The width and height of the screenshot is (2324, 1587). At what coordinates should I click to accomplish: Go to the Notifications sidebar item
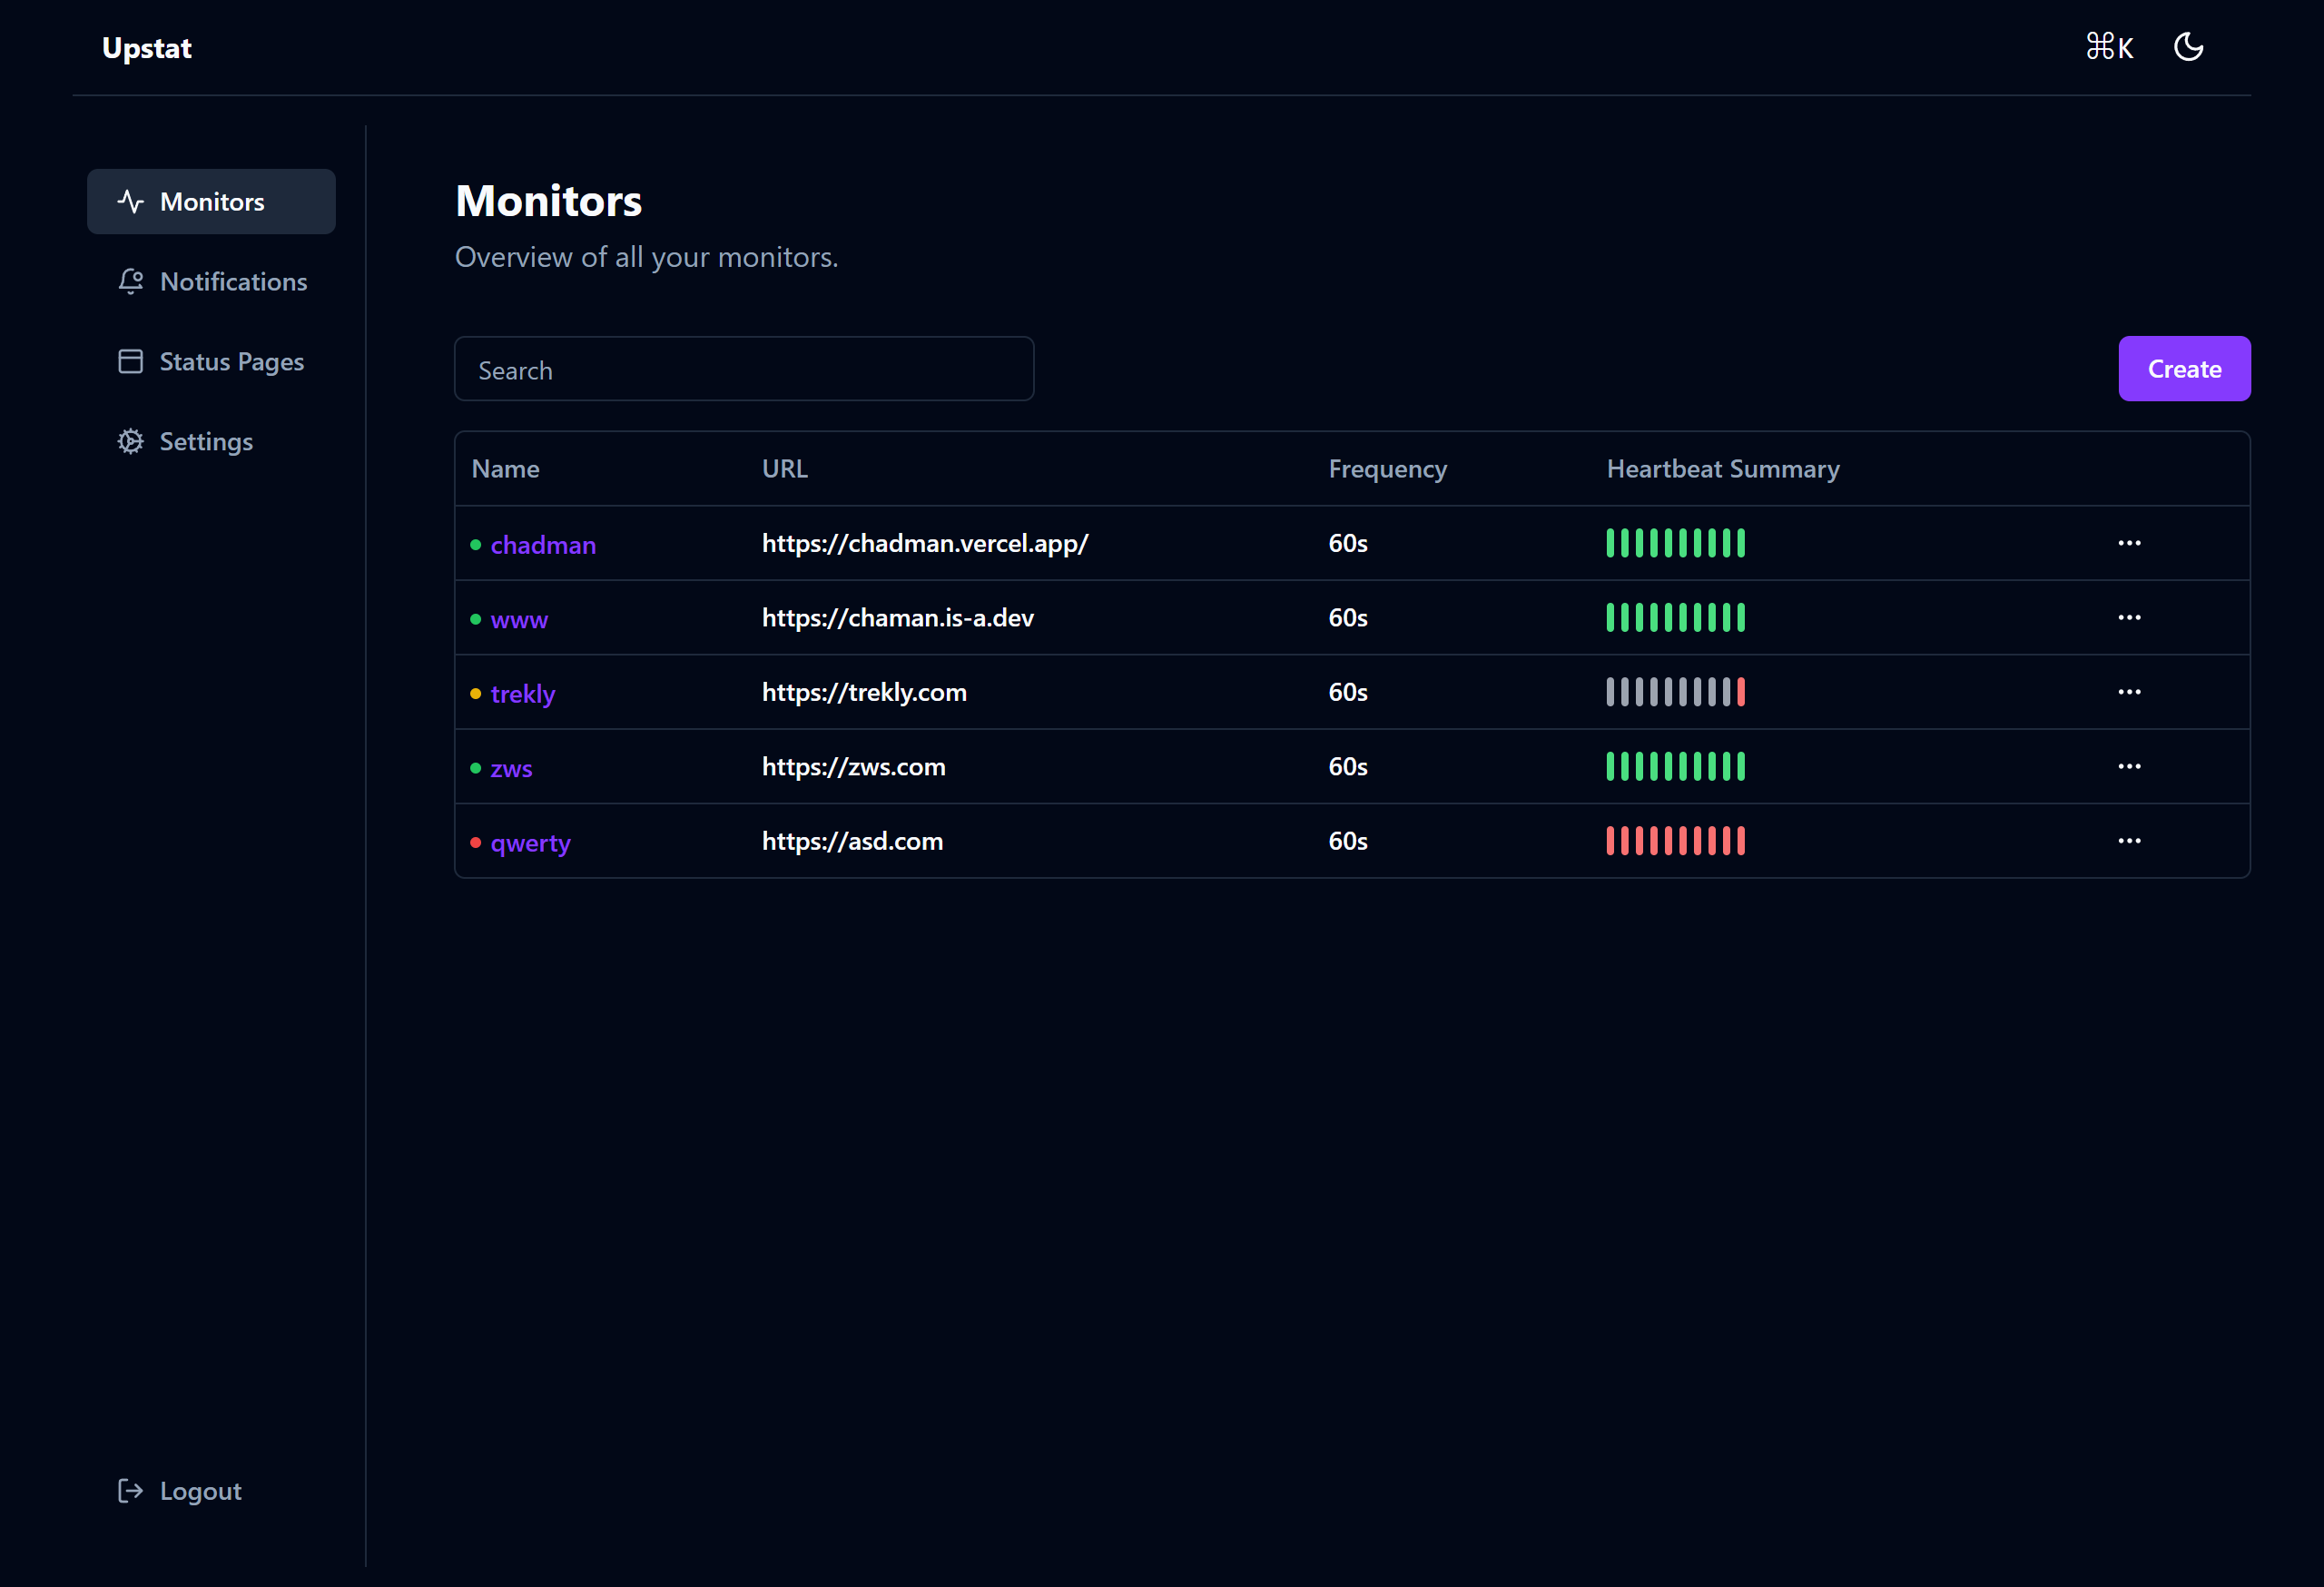pyautogui.click(x=233, y=282)
